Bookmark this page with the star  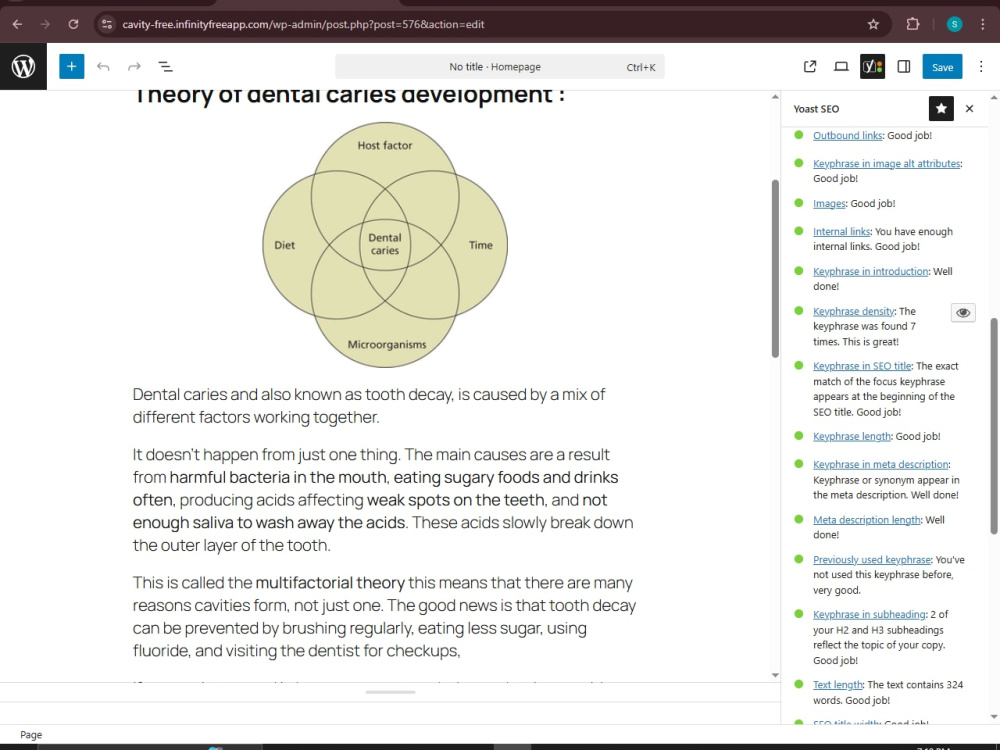click(x=873, y=24)
